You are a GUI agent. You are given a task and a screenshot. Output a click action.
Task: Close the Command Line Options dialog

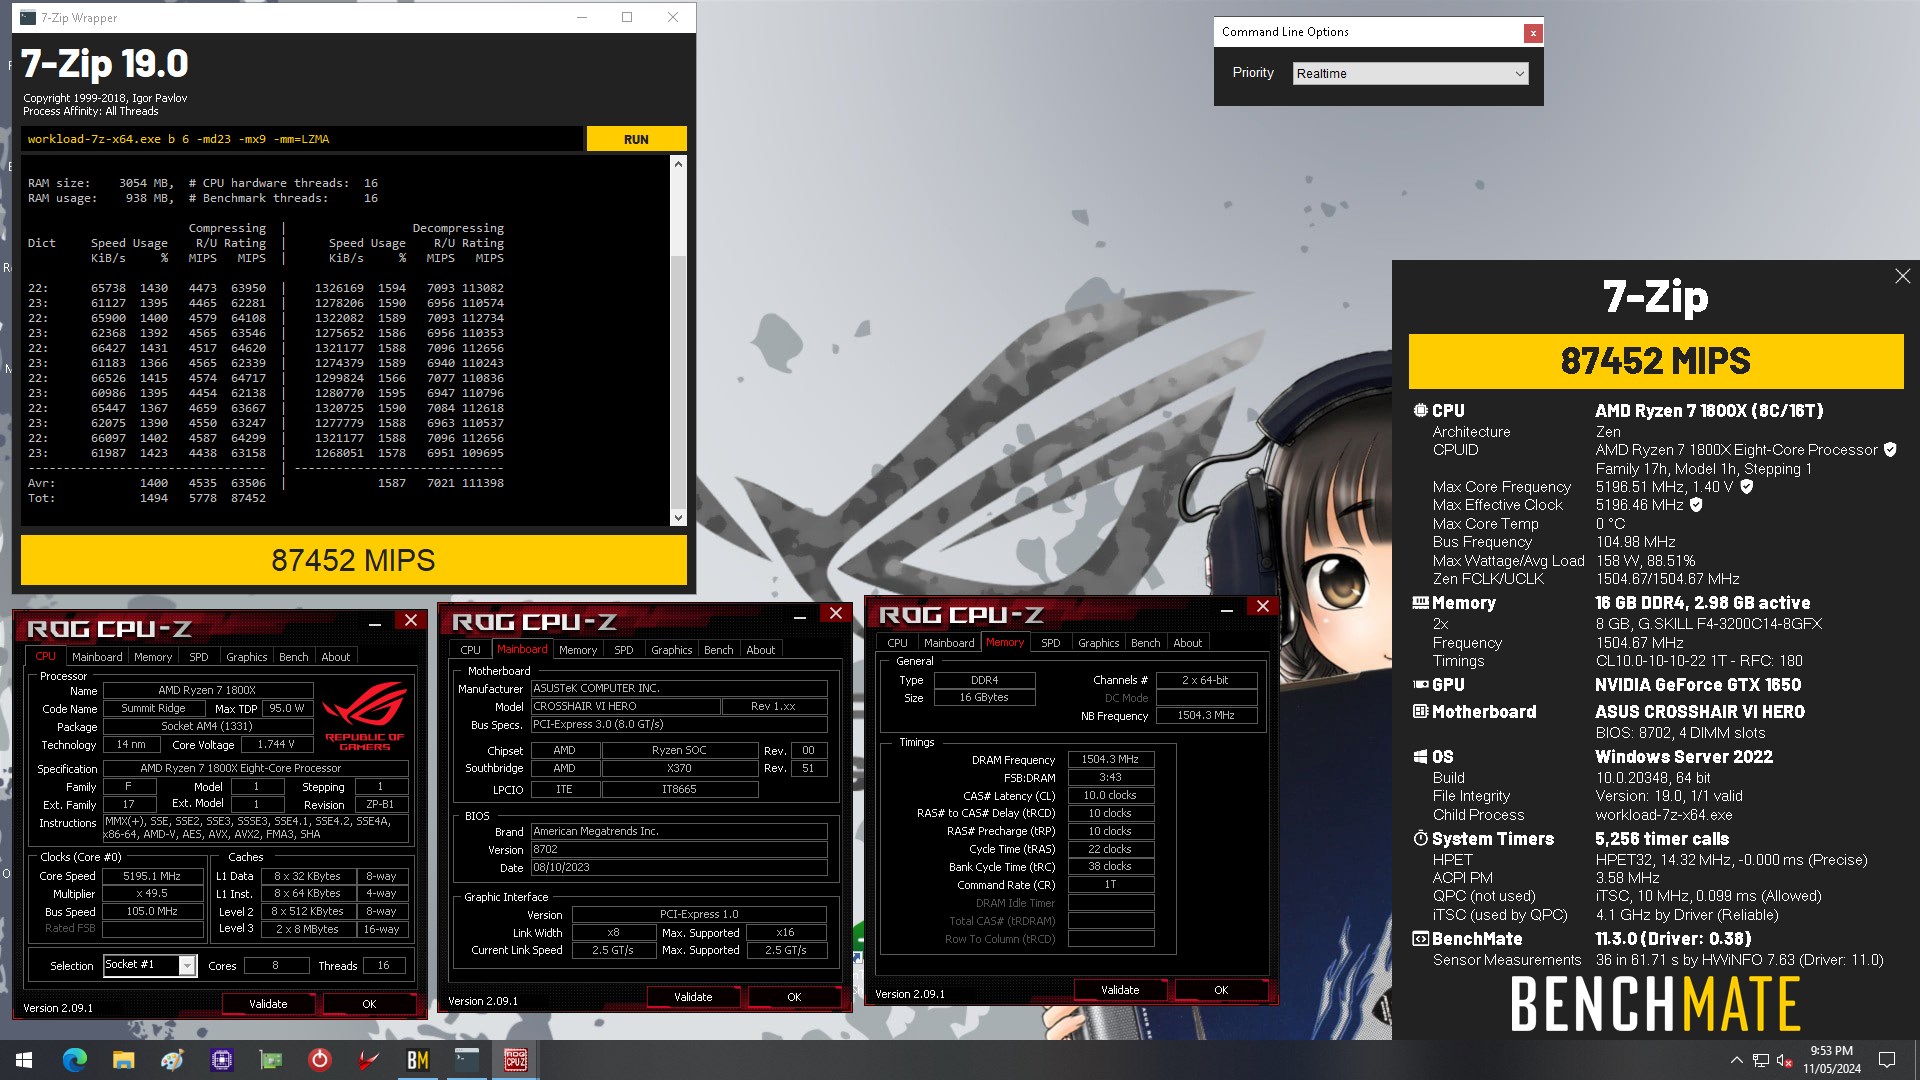coord(1532,33)
